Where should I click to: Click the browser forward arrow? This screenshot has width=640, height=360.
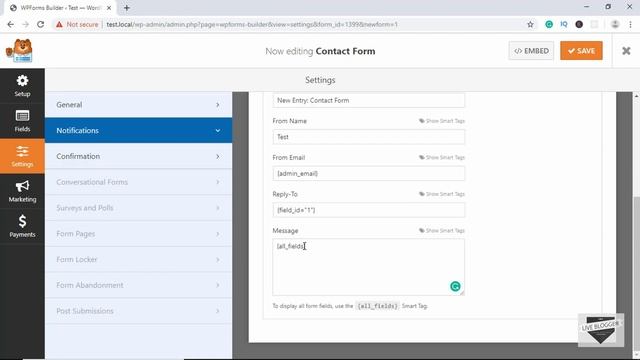[25, 24]
